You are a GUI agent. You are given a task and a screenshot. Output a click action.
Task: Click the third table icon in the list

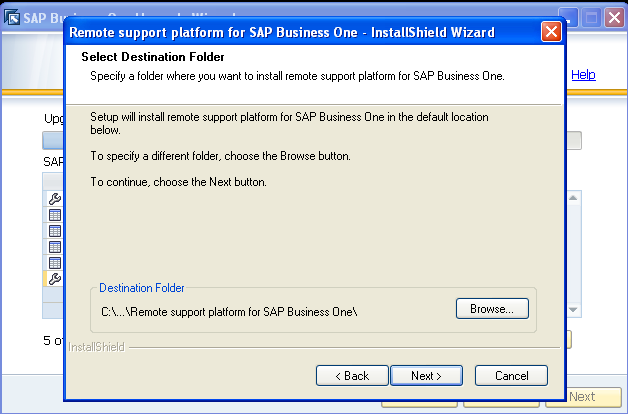point(55,247)
